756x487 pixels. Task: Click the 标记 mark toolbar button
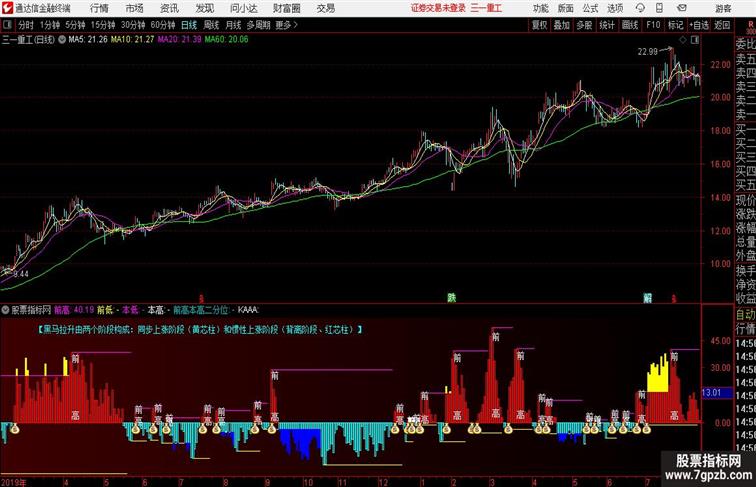coord(675,25)
